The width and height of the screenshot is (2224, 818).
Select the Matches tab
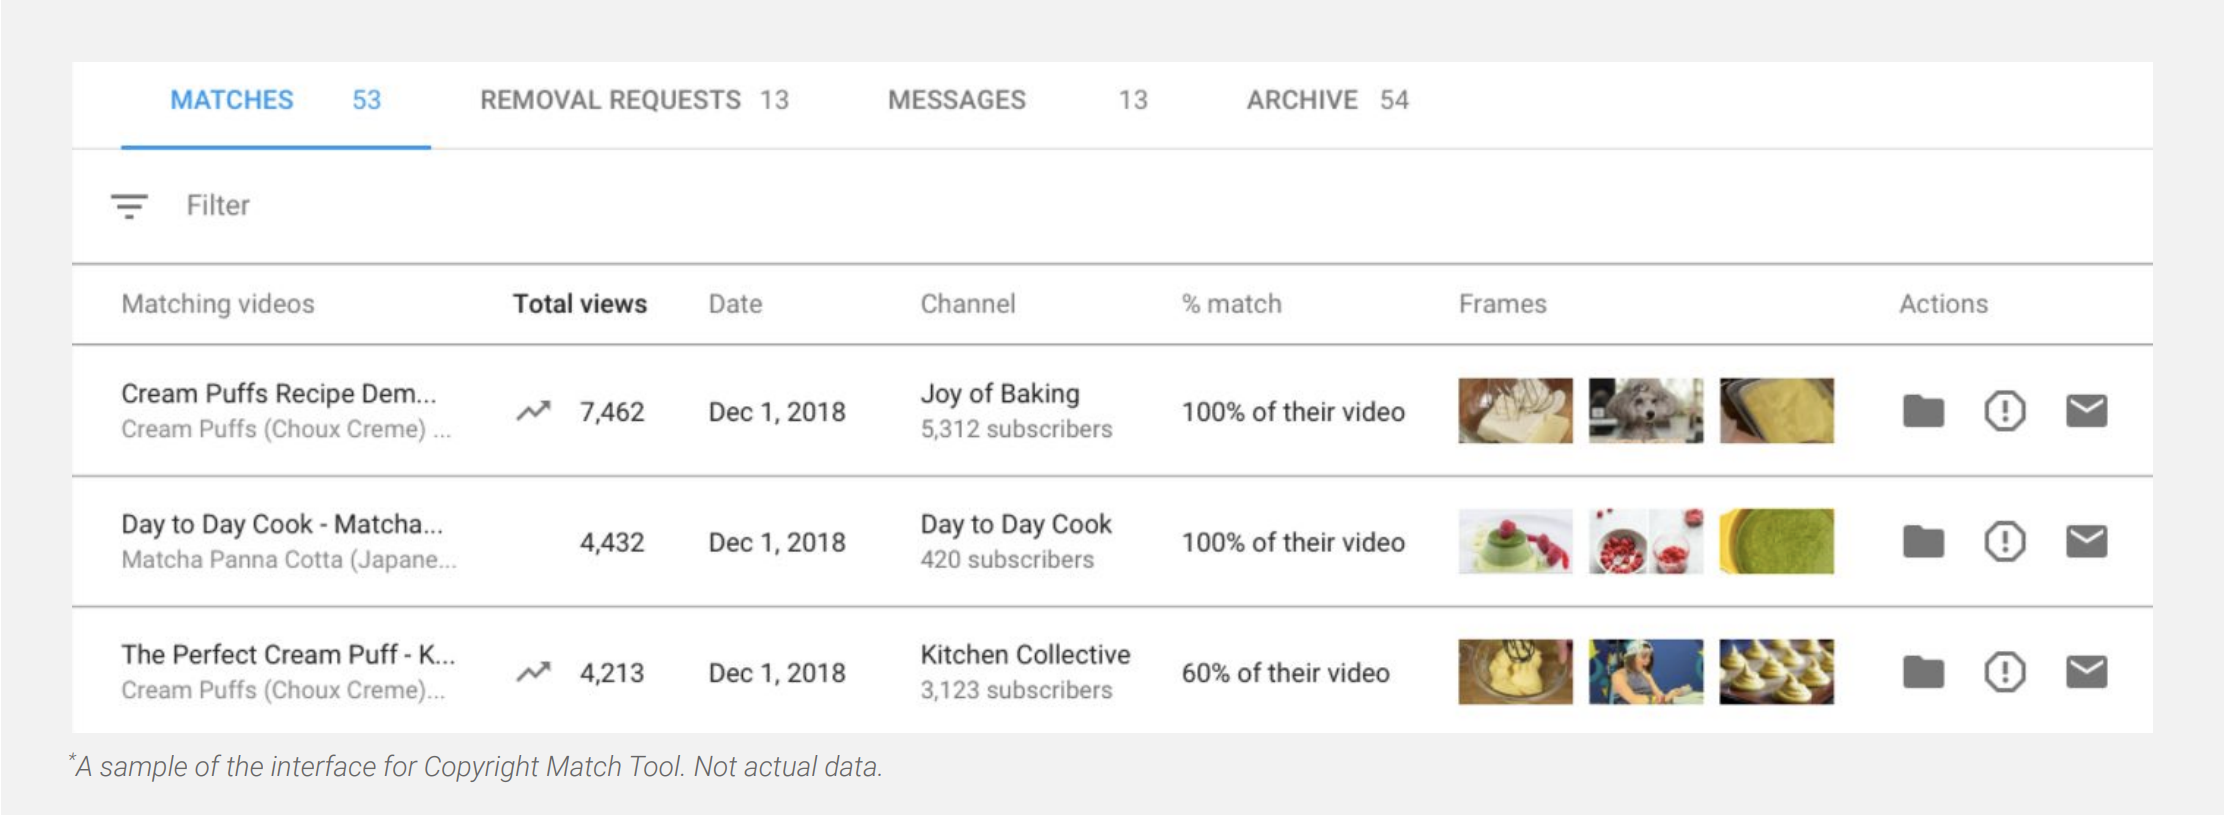pyautogui.click(x=275, y=100)
